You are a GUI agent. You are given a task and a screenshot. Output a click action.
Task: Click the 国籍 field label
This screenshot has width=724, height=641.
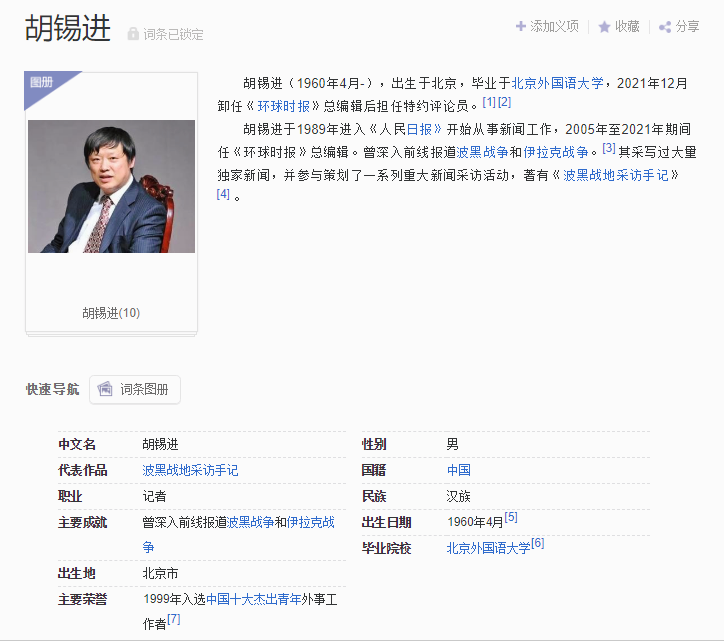[374, 470]
